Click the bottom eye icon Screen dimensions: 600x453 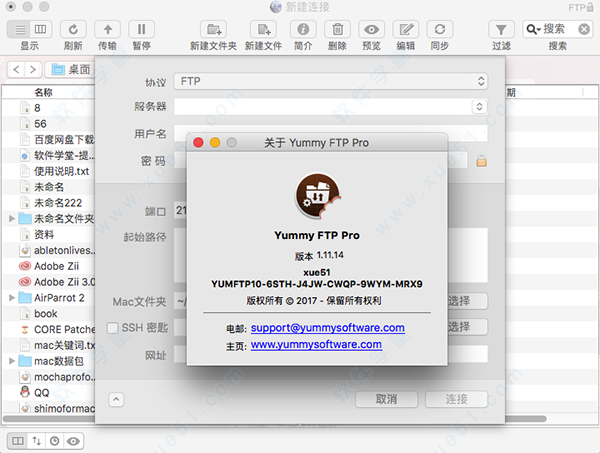coord(73,441)
